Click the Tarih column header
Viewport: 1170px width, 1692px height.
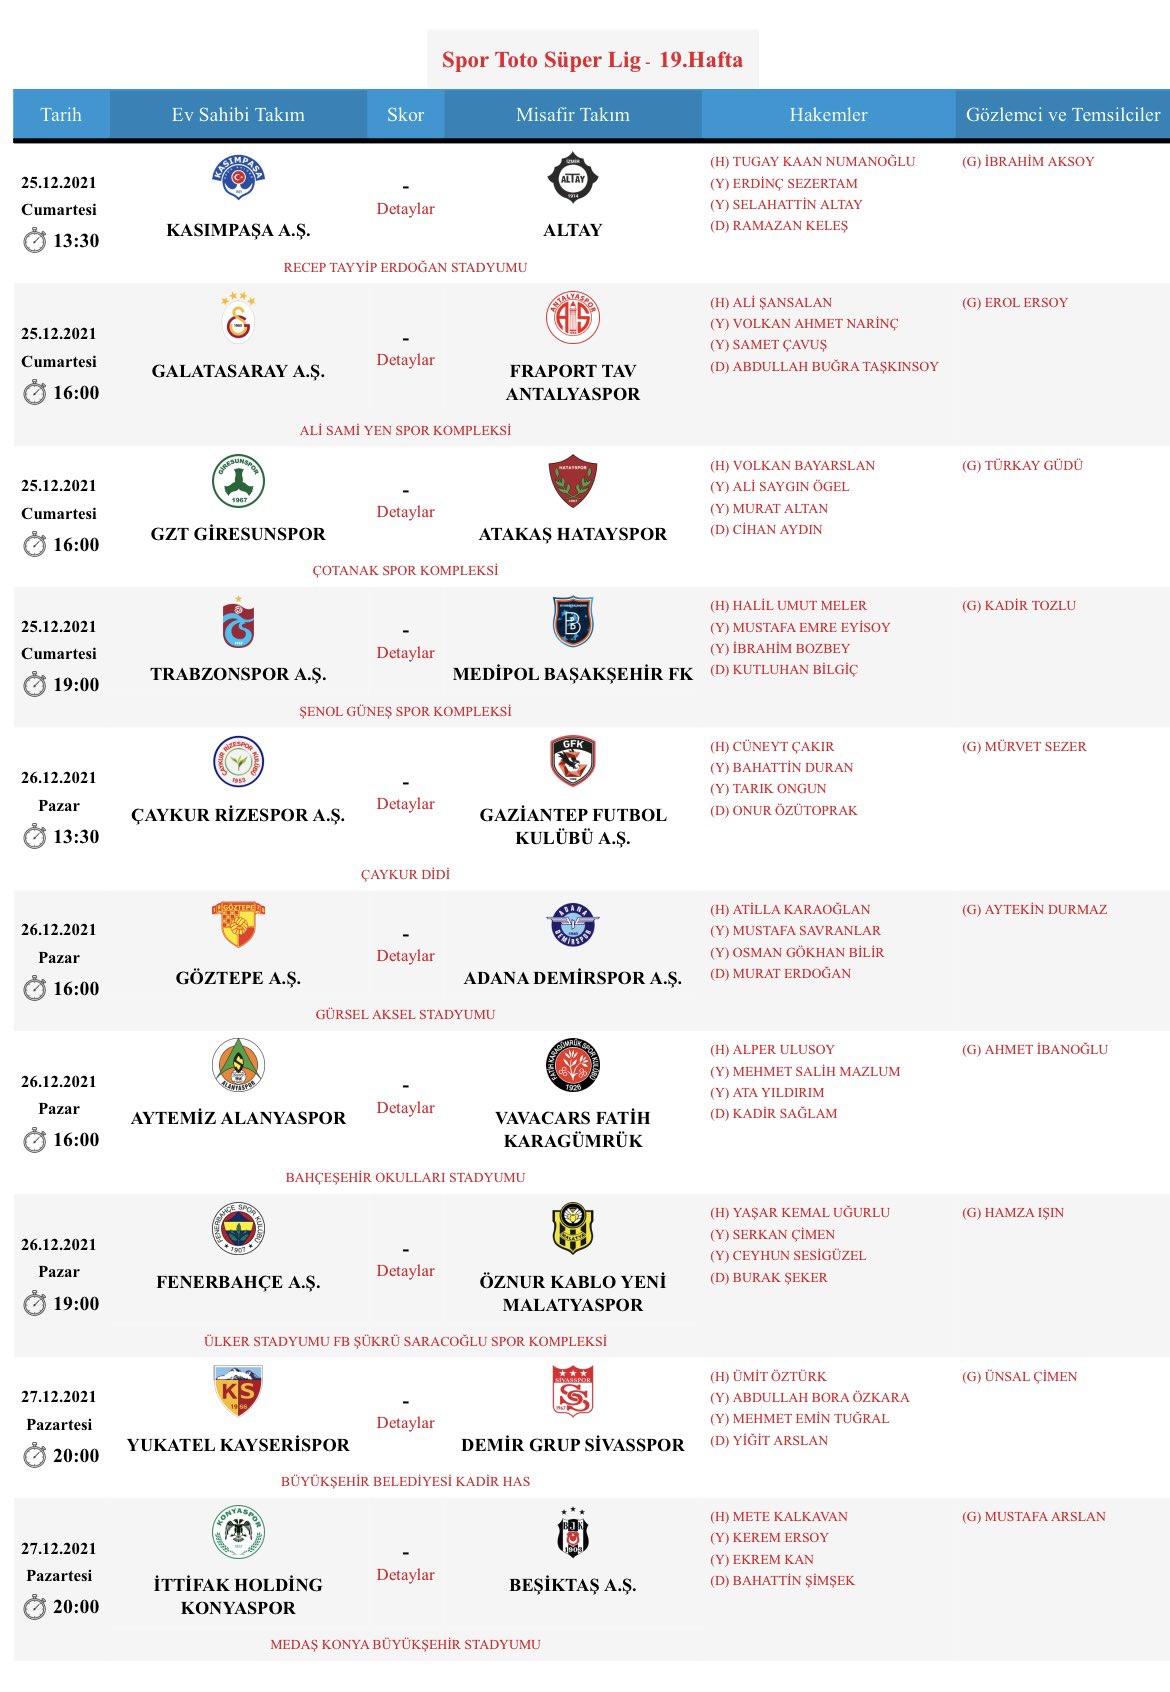[x=61, y=115]
